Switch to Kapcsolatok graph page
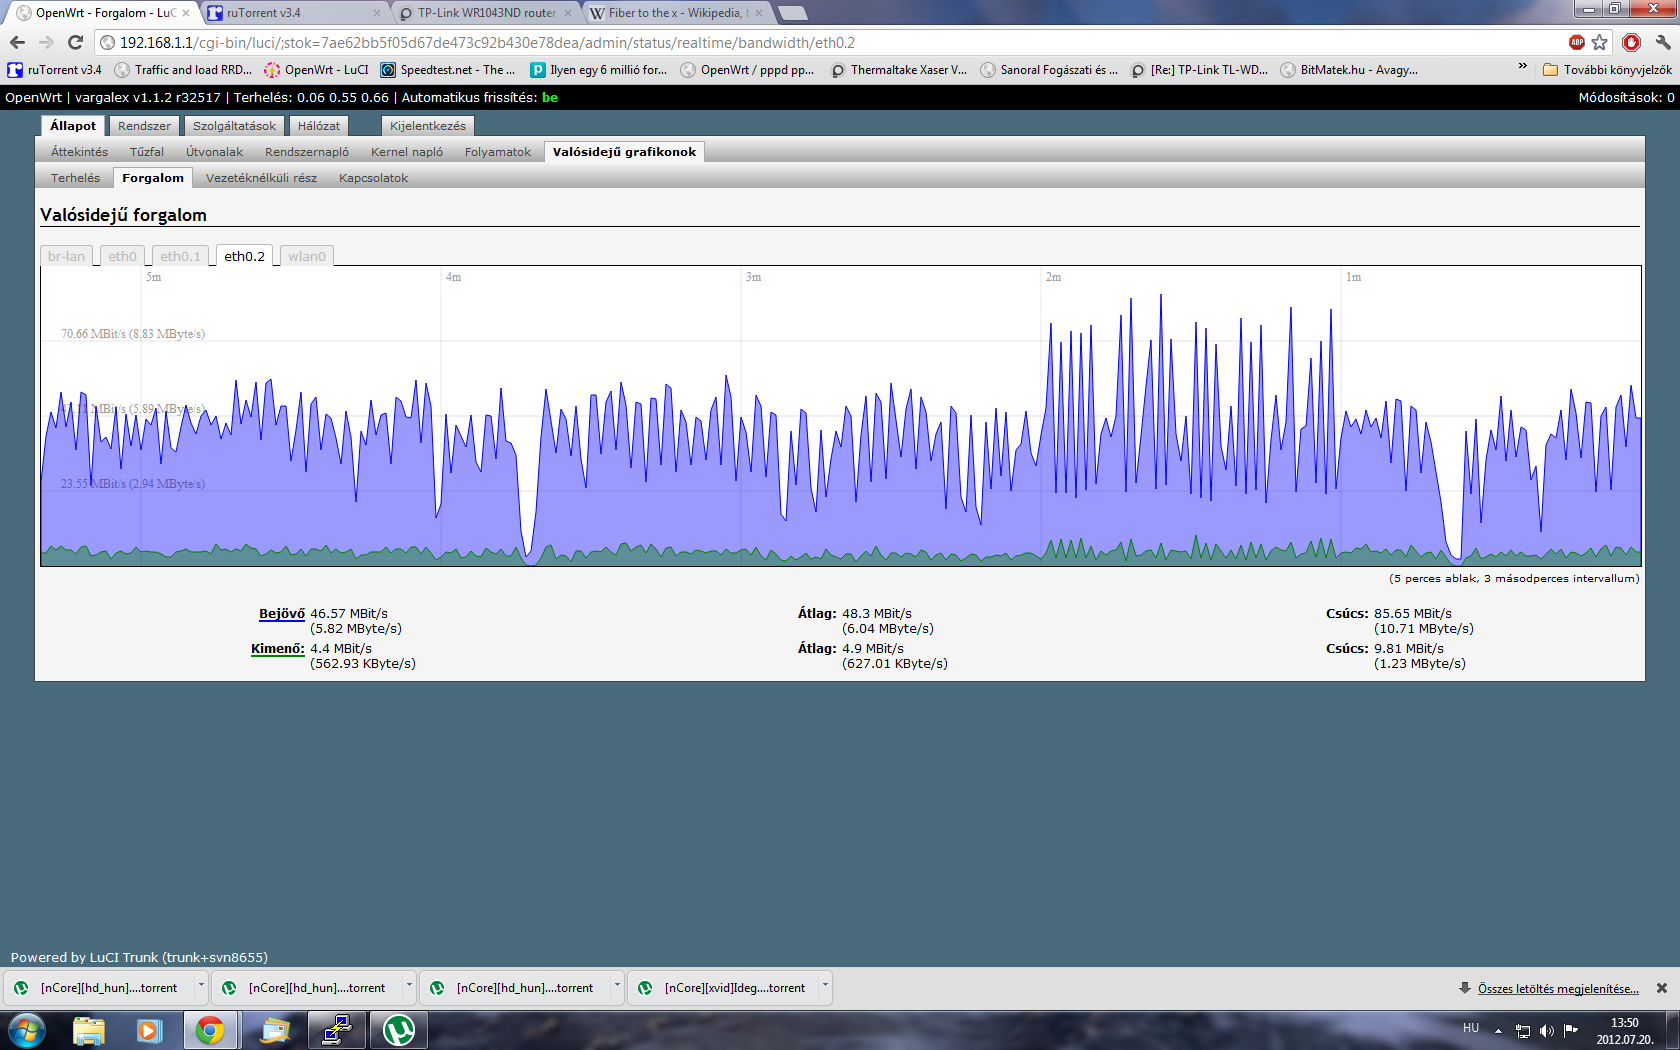This screenshot has width=1680, height=1050. 373,178
